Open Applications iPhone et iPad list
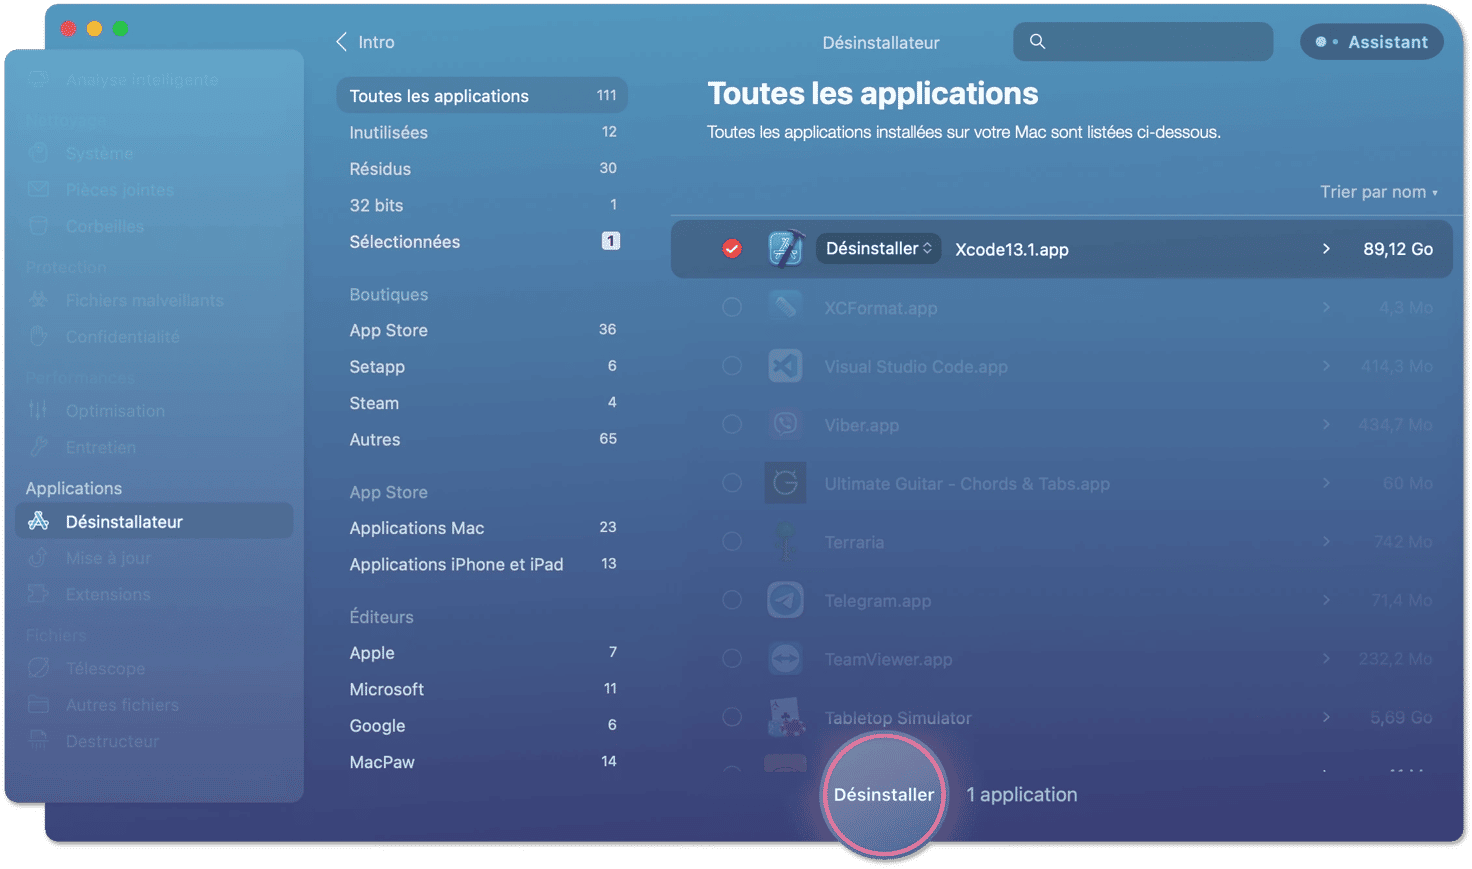1472x869 pixels. tap(482, 564)
